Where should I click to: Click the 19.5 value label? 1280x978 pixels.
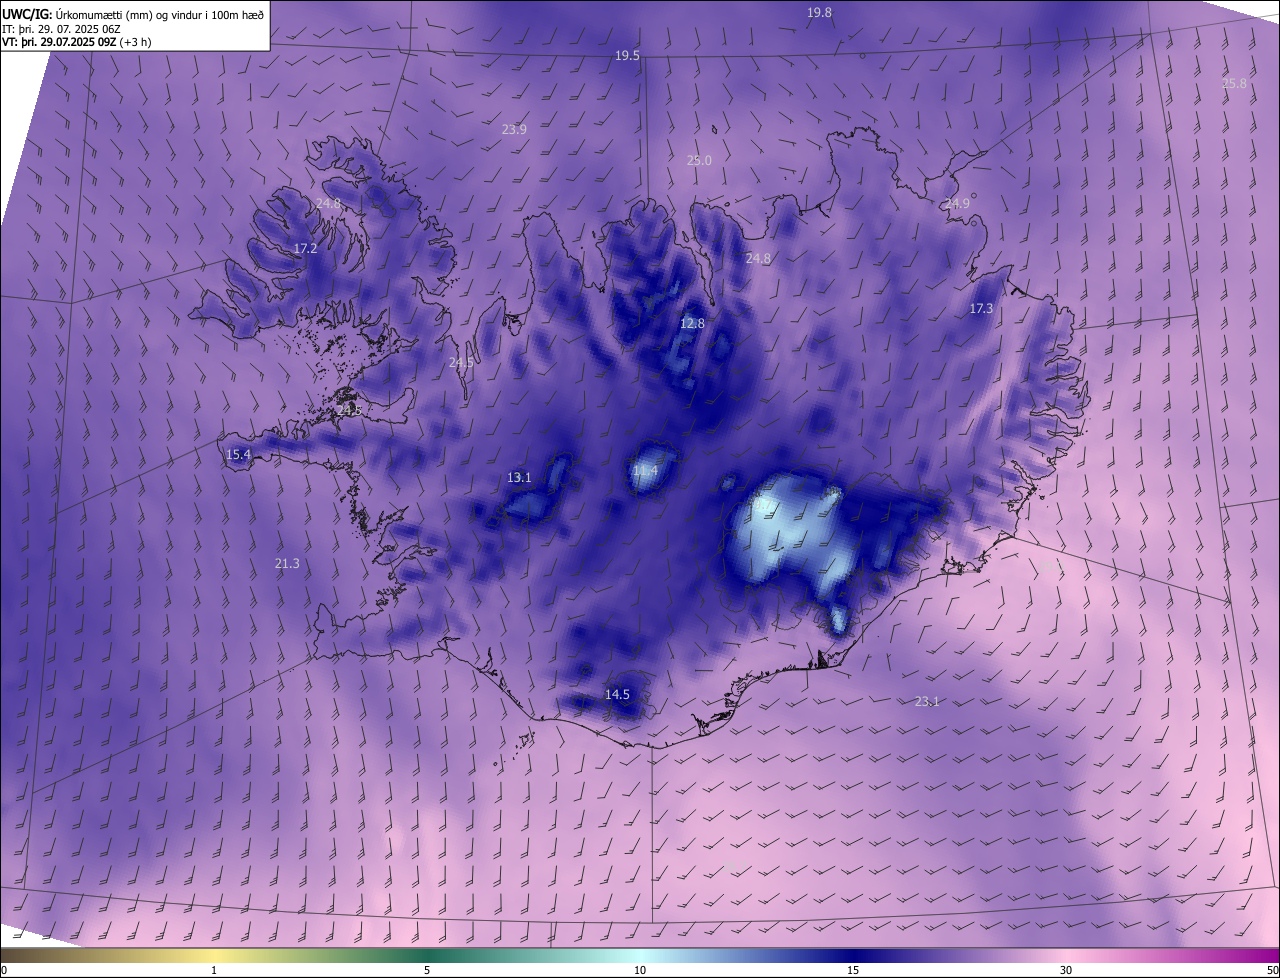(x=627, y=56)
